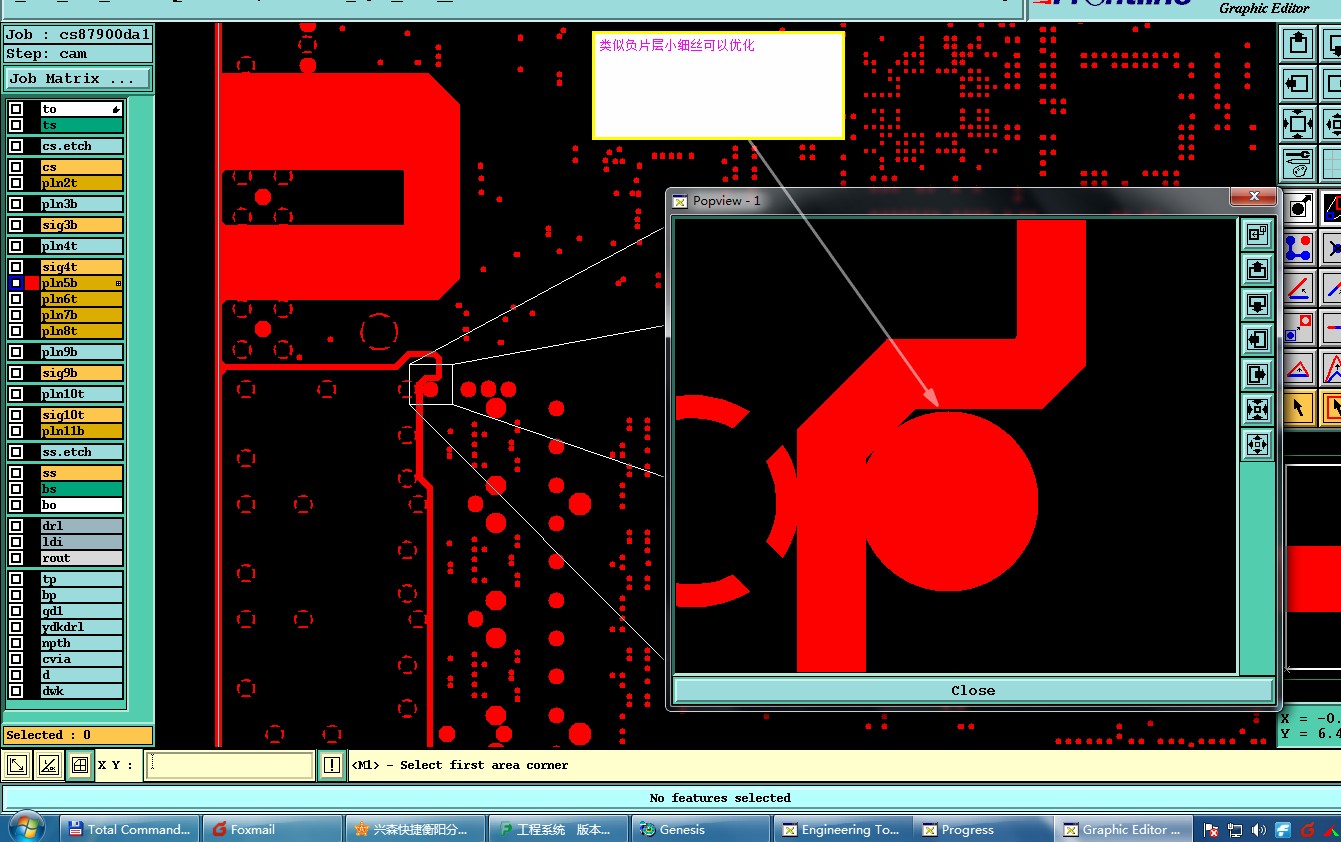Toggle the checkbox for layer sig3b
1341x842 pixels.
pos(16,225)
